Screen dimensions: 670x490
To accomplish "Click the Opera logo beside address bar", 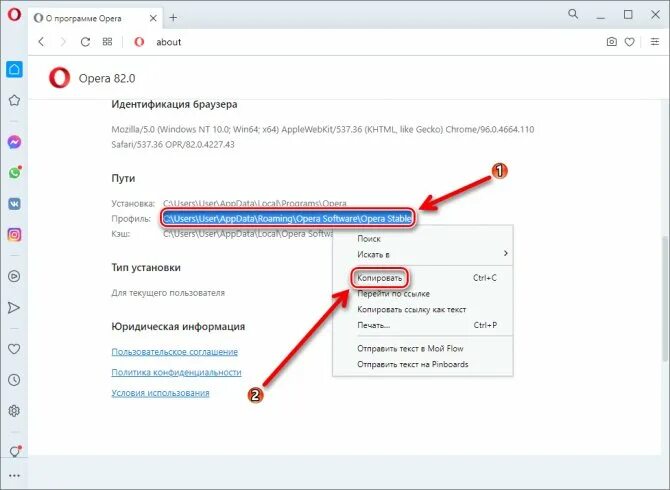I will (139, 42).
